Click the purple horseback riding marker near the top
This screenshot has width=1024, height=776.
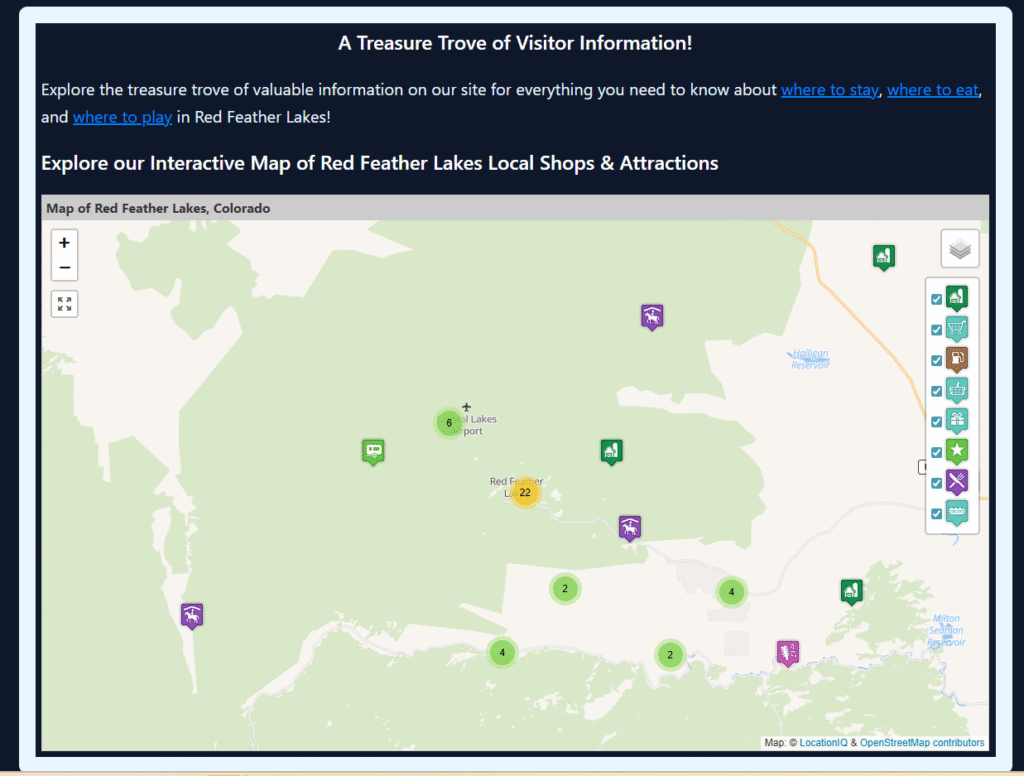click(652, 316)
